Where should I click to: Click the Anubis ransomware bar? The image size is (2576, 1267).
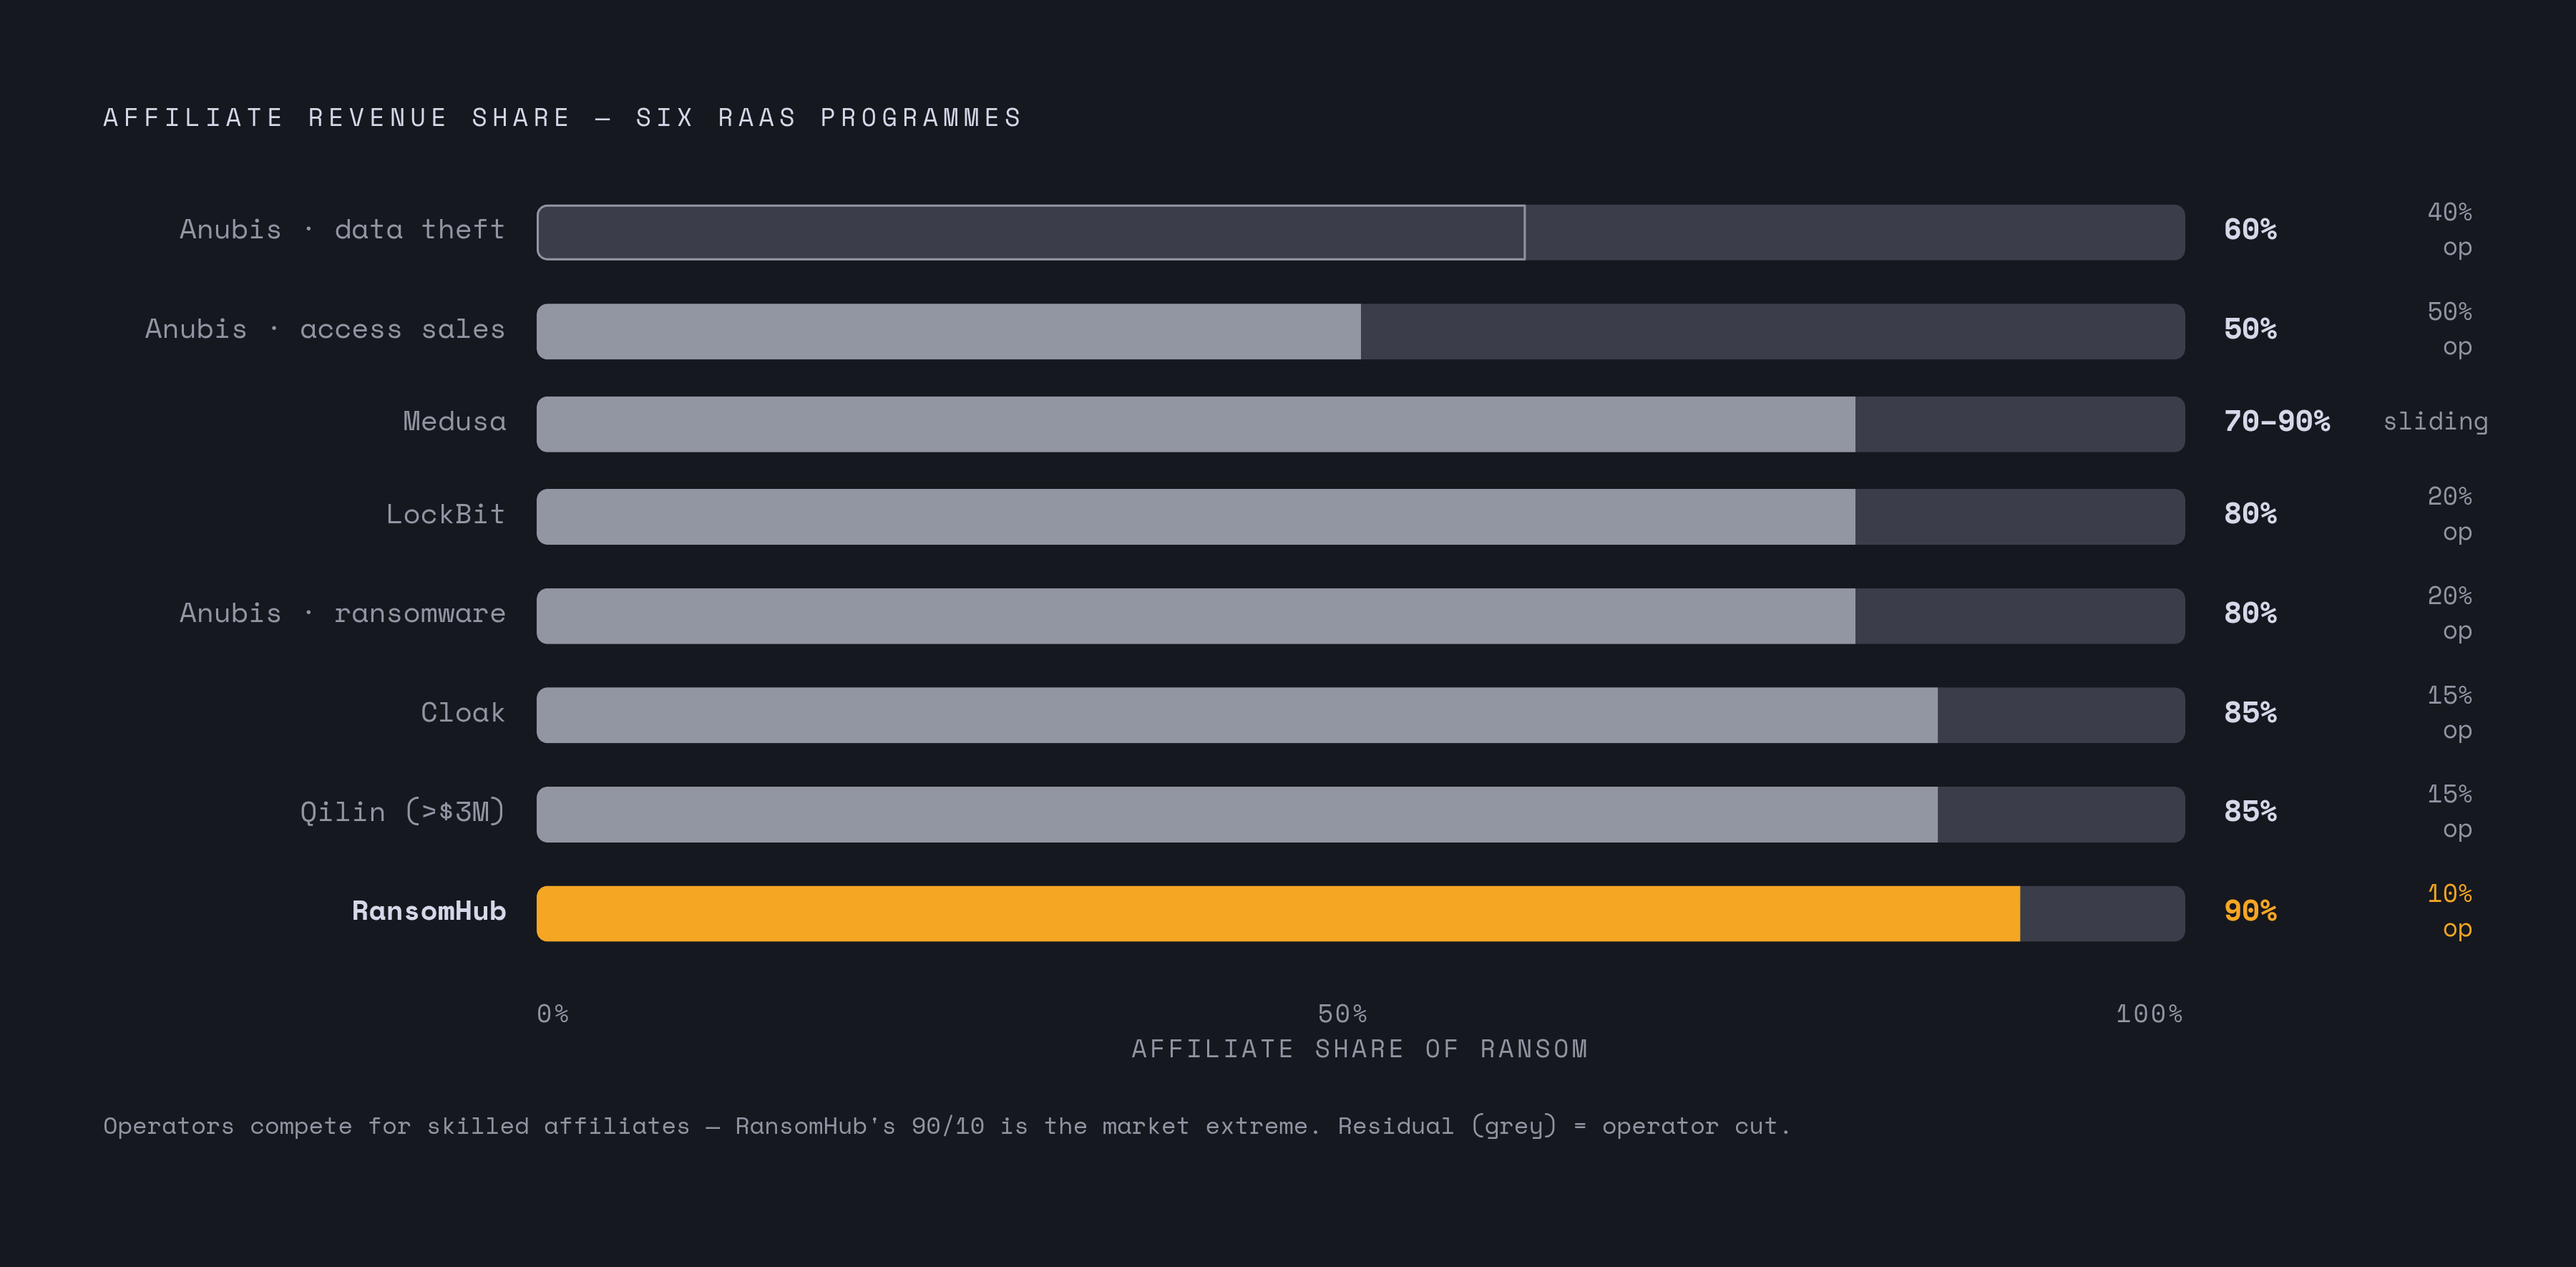[x=1196, y=616]
